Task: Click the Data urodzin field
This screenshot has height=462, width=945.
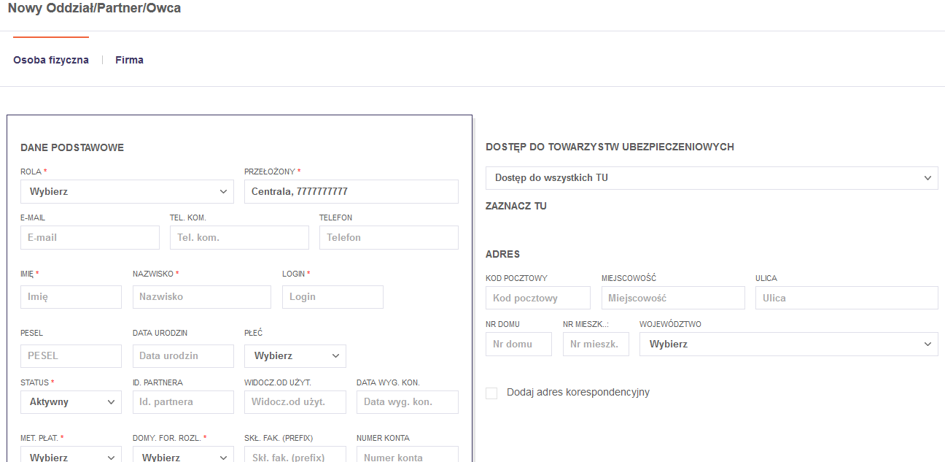Action: (183, 355)
